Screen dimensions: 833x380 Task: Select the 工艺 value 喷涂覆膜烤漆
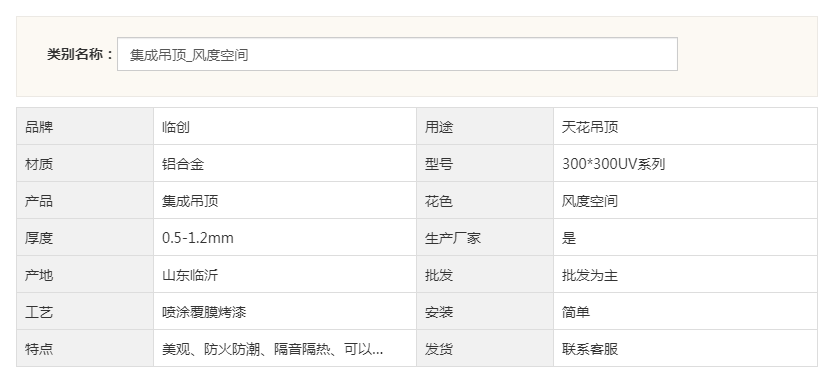204,312
